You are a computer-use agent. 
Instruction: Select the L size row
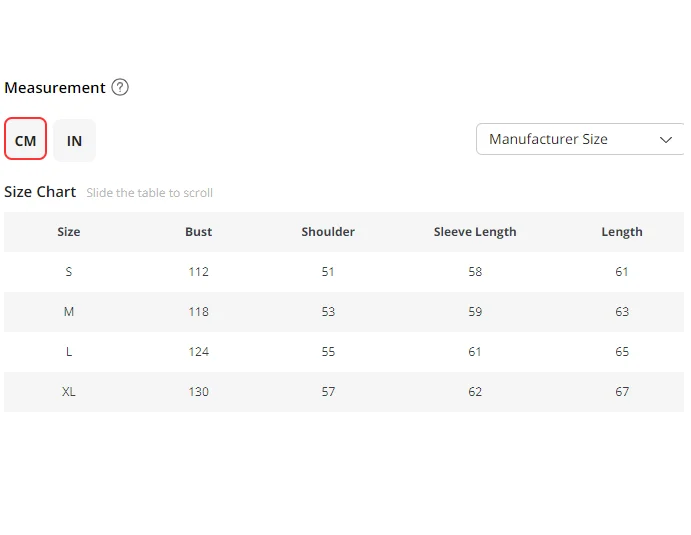[x=69, y=352]
